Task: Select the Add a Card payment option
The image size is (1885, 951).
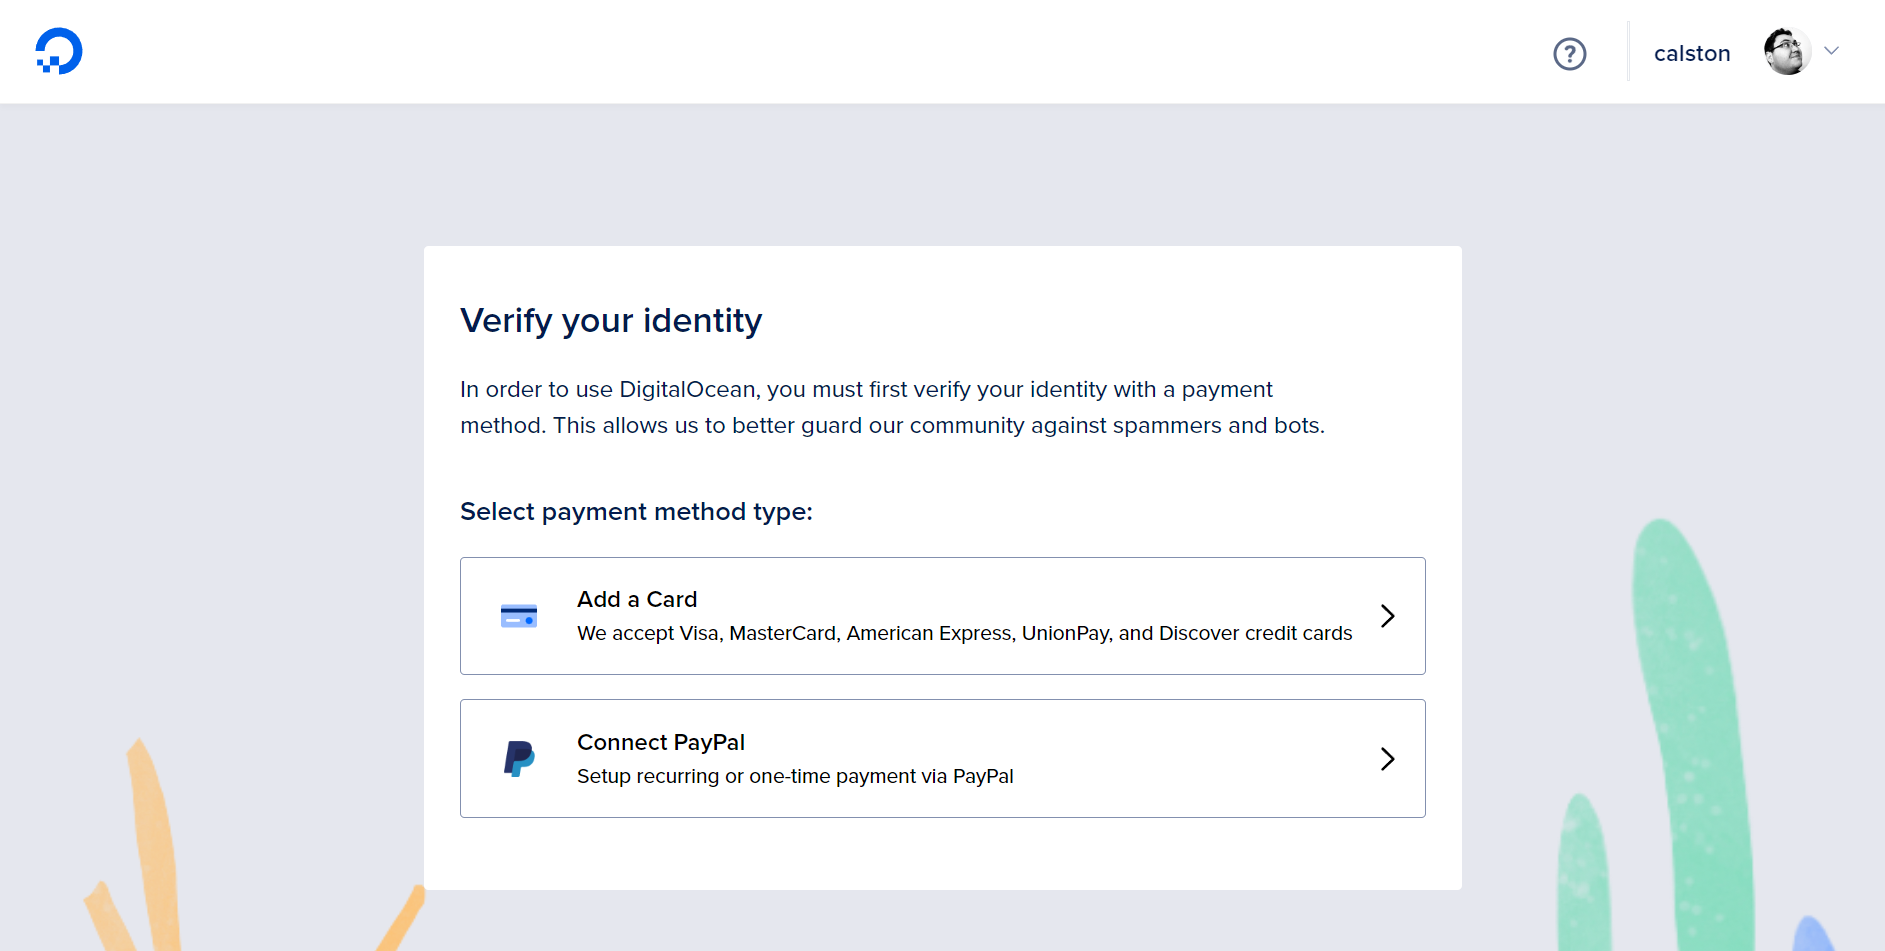Action: [x=942, y=616]
